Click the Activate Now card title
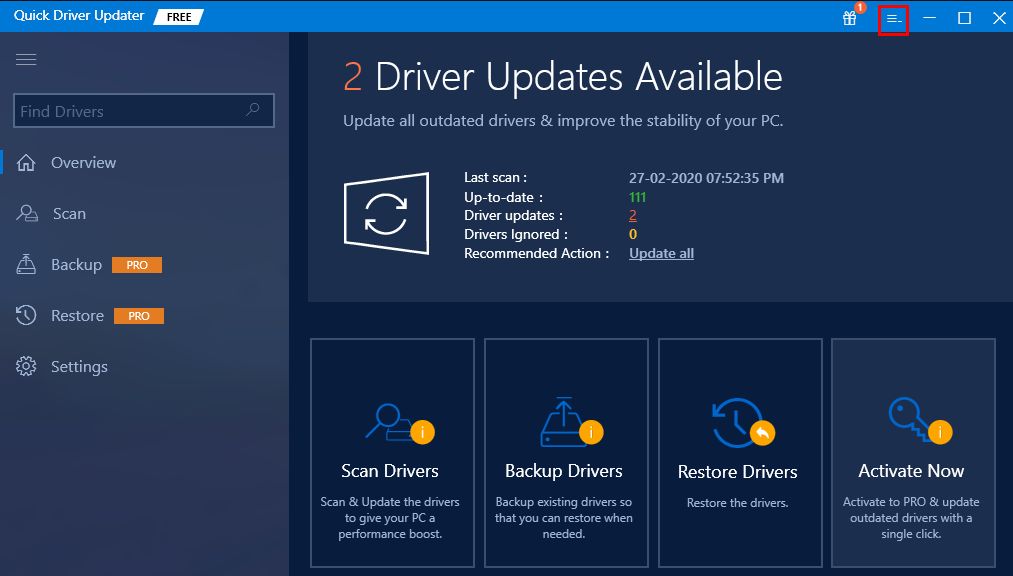 point(911,471)
